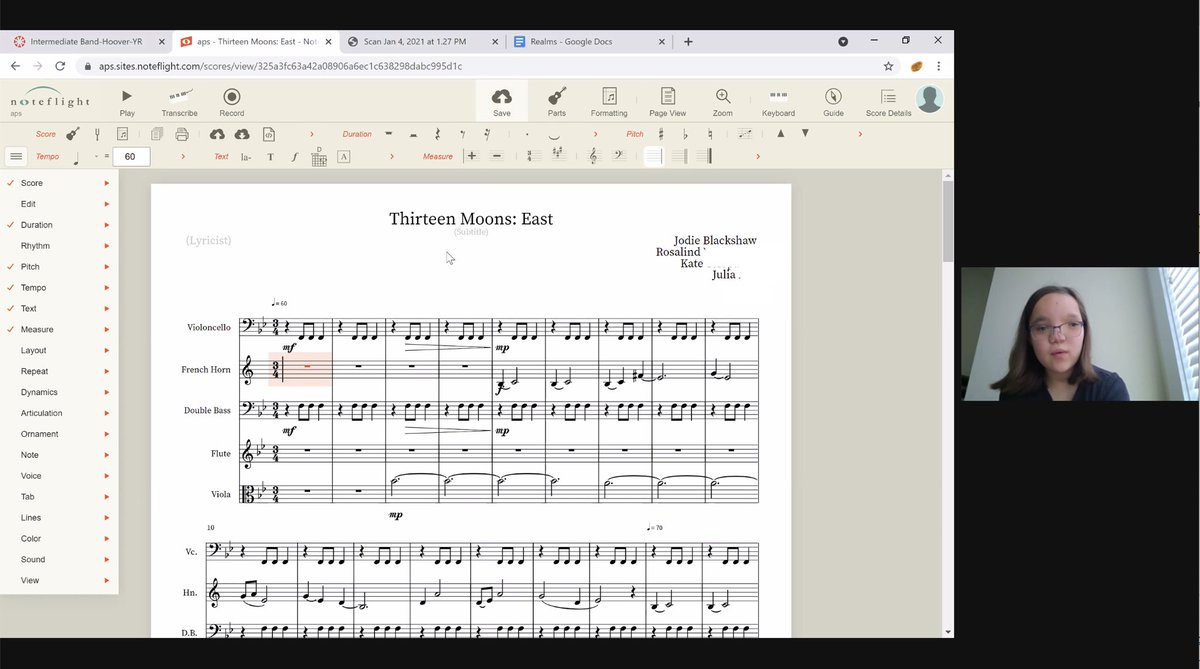
Task: Open Score Details panel
Action: click(x=888, y=101)
